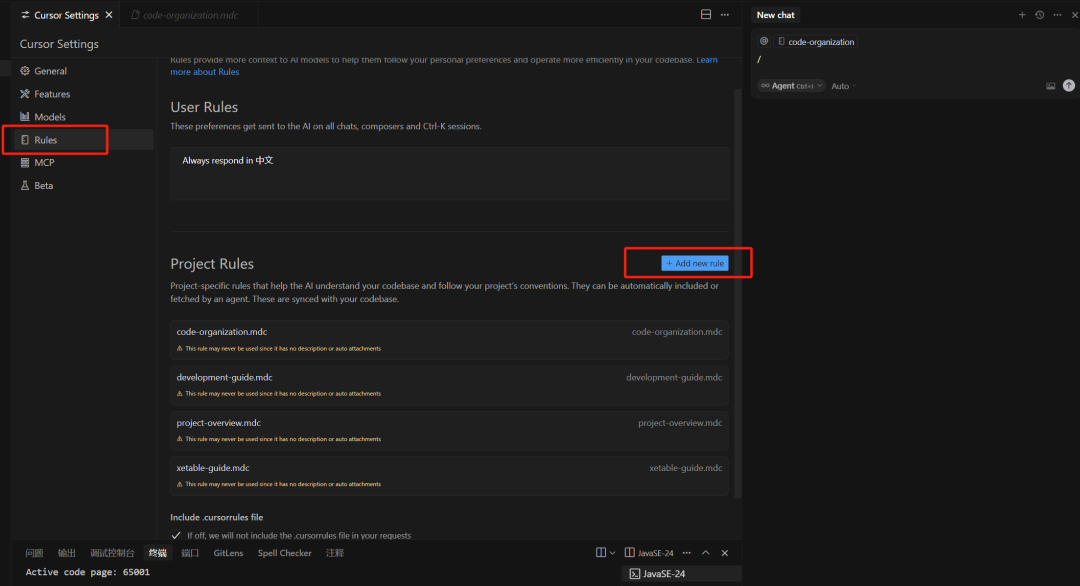Image resolution: width=1080 pixels, height=586 pixels.
Task: Maximize the bottom panel with chevron
Action: coord(706,553)
